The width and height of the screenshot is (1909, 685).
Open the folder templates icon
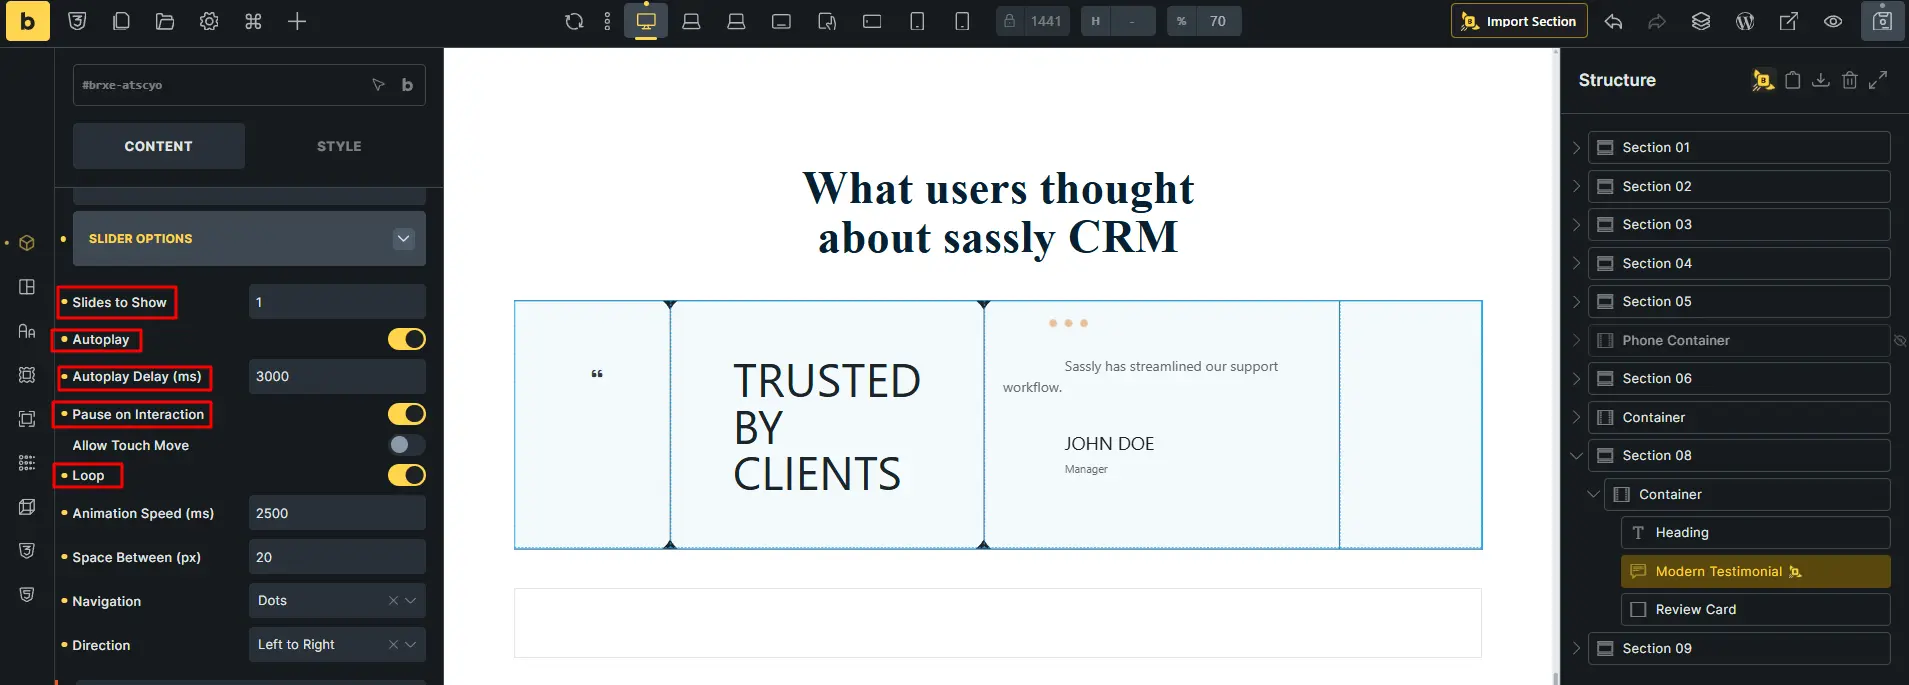pyautogui.click(x=165, y=21)
